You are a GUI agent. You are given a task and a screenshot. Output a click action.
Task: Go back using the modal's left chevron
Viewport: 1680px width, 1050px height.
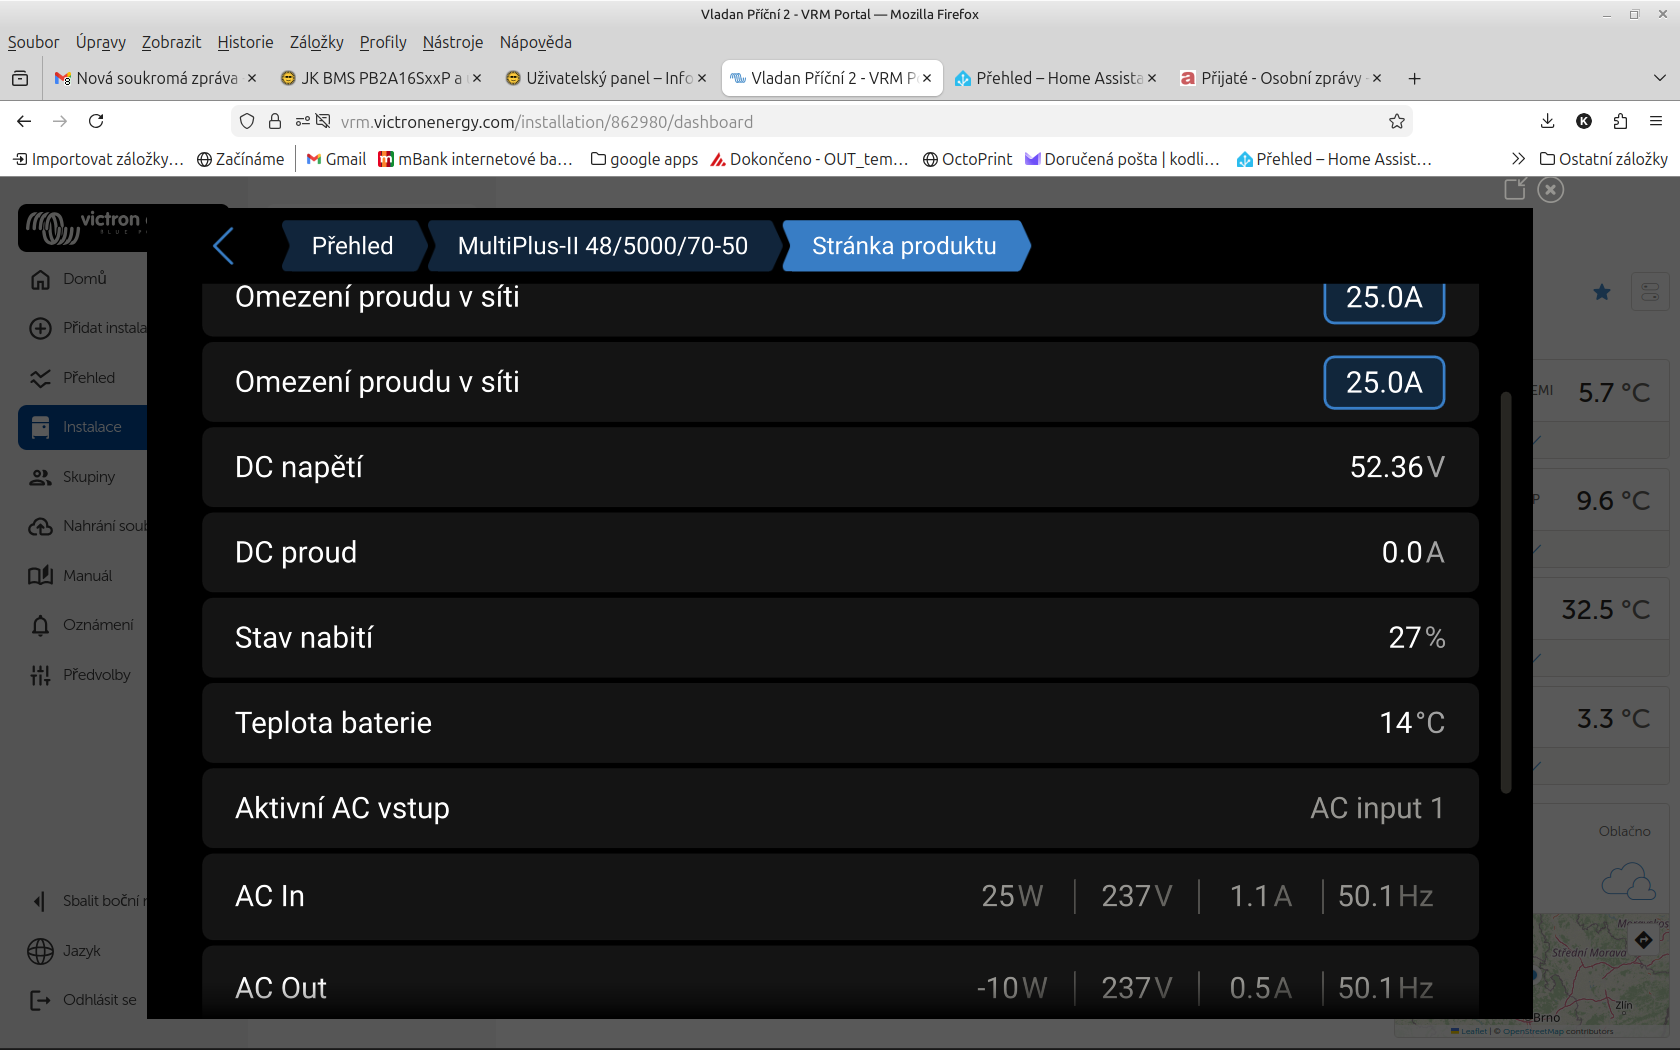pos(223,246)
